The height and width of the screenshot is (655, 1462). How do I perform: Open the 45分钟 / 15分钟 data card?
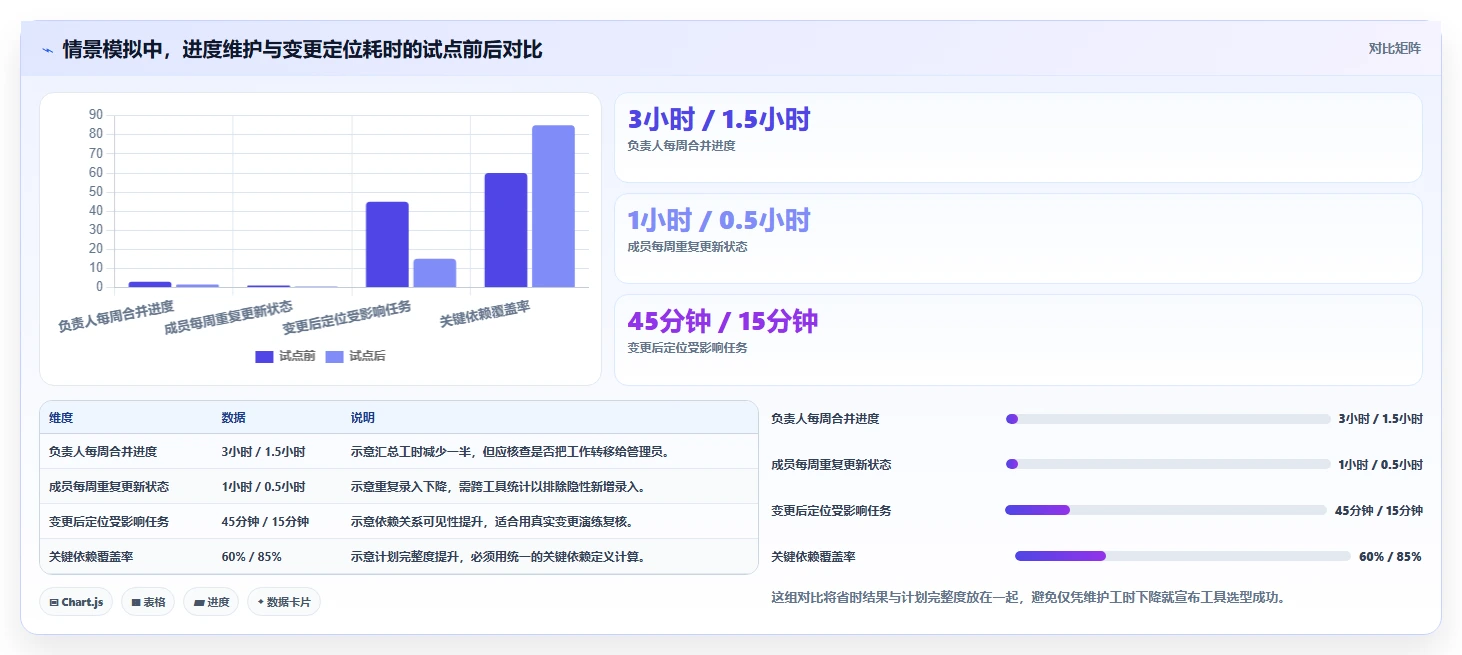(1018, 339)
